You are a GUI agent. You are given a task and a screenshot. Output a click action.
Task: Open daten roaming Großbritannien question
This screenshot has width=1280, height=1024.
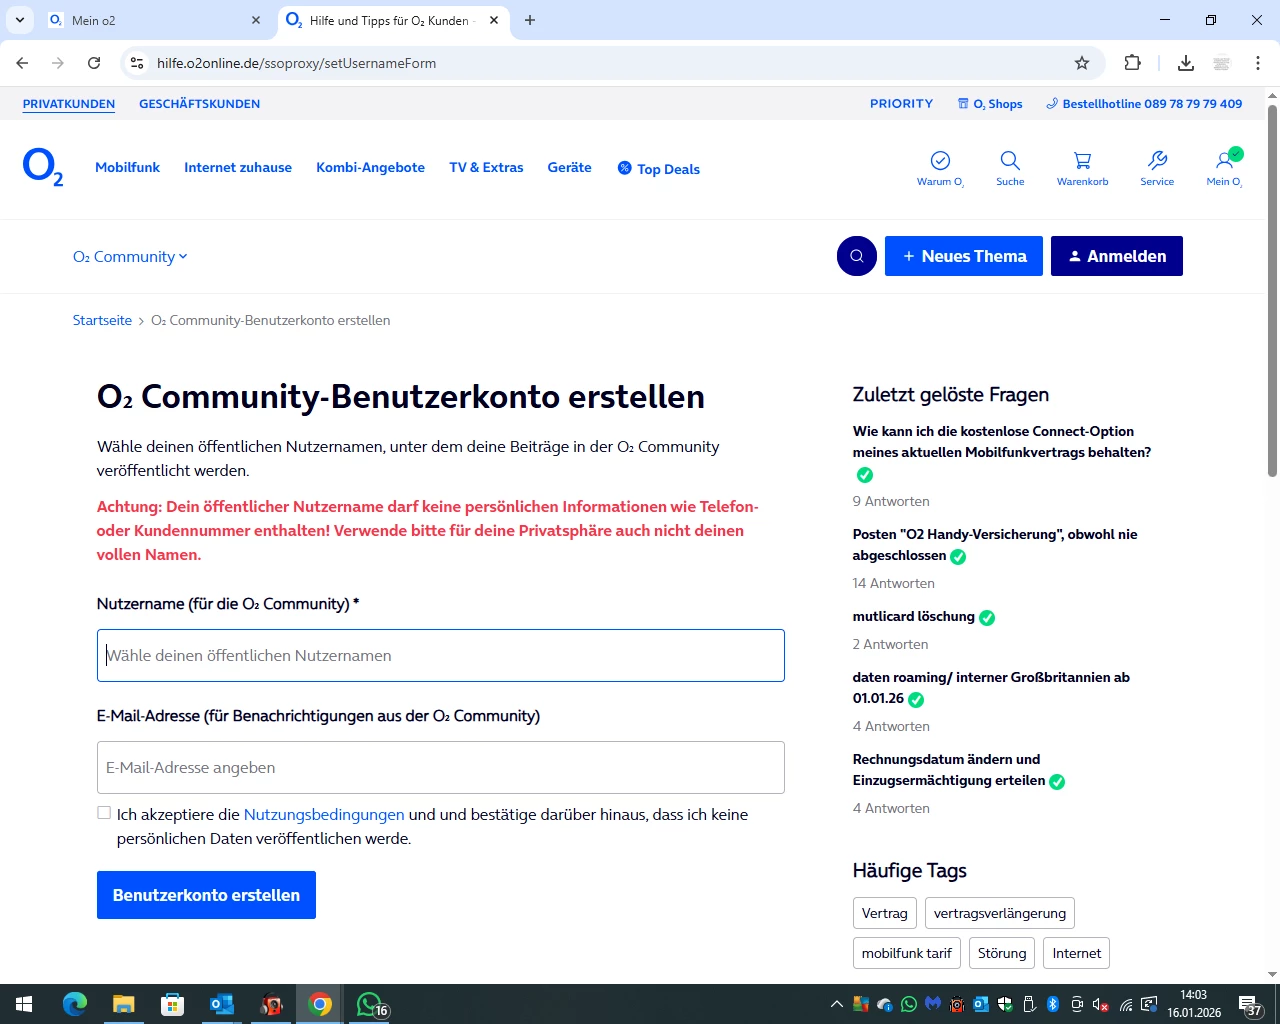point(991,688)
